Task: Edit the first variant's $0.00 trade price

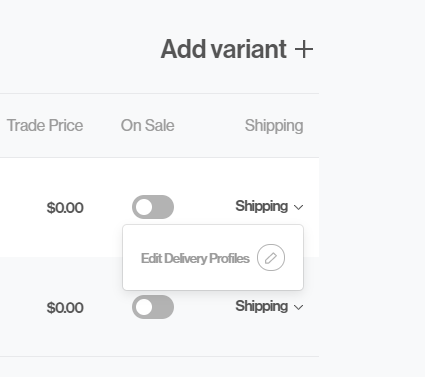Action: pos(65,208)
